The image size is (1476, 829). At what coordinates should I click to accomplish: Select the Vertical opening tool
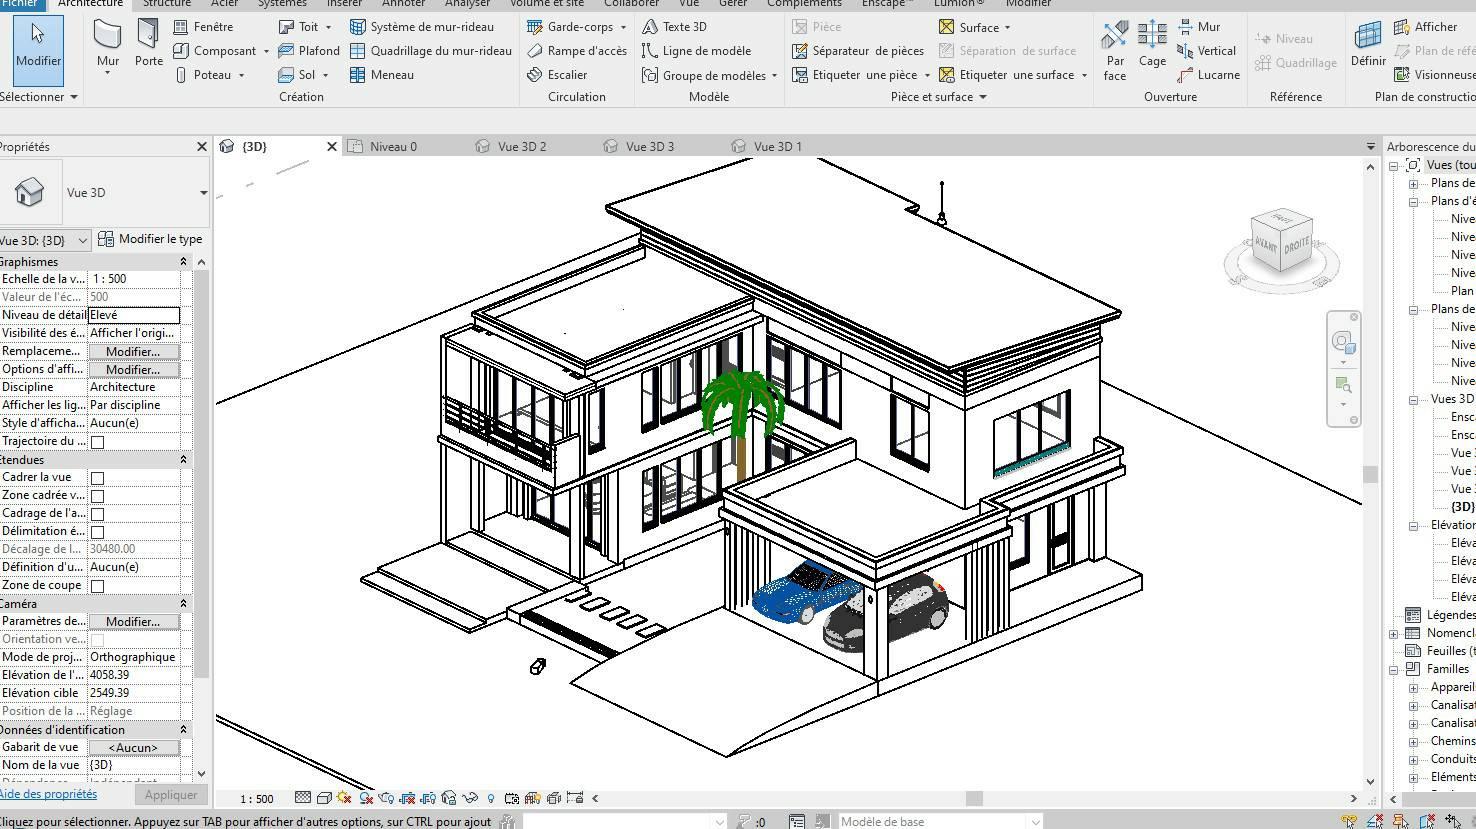(x=1207, y=51)
